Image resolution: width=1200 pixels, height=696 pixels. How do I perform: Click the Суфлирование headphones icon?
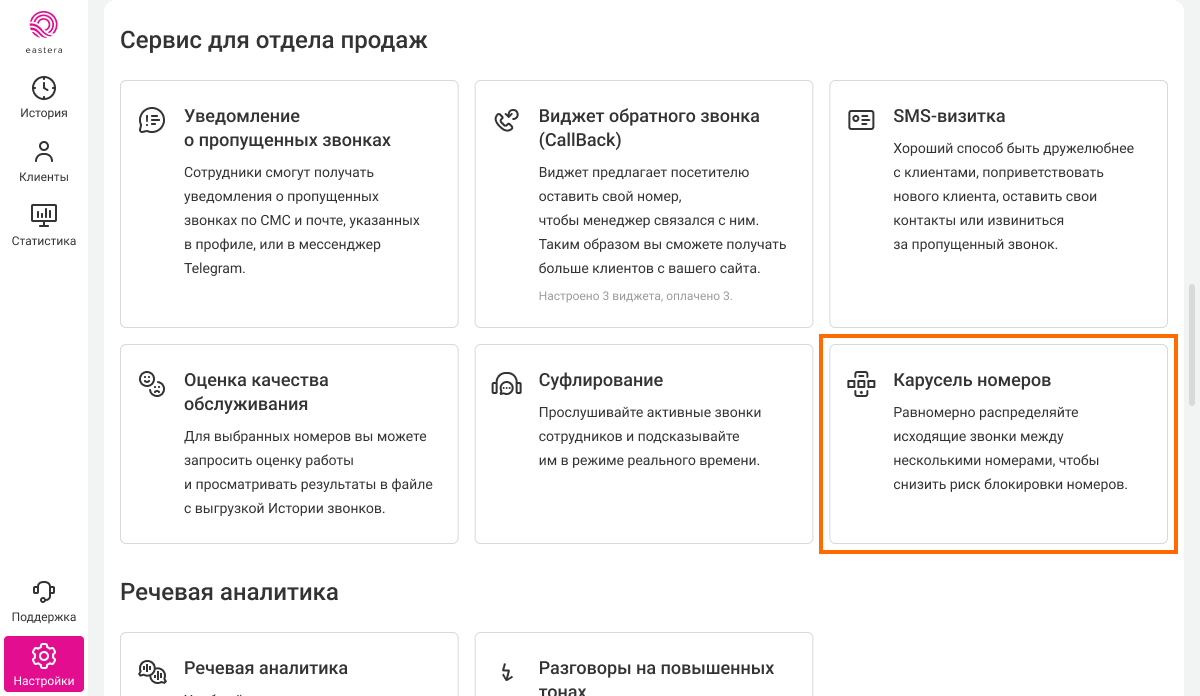(506, 384)
